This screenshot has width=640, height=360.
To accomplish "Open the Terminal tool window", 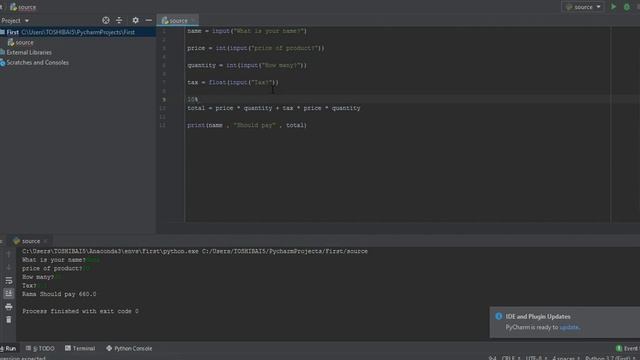I will (80, 349).
